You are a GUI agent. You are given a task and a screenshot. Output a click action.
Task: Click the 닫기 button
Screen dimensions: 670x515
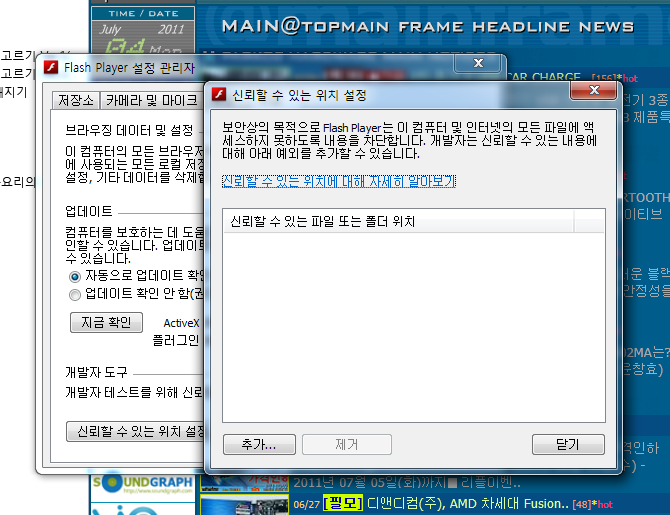[x=568, y=444]
